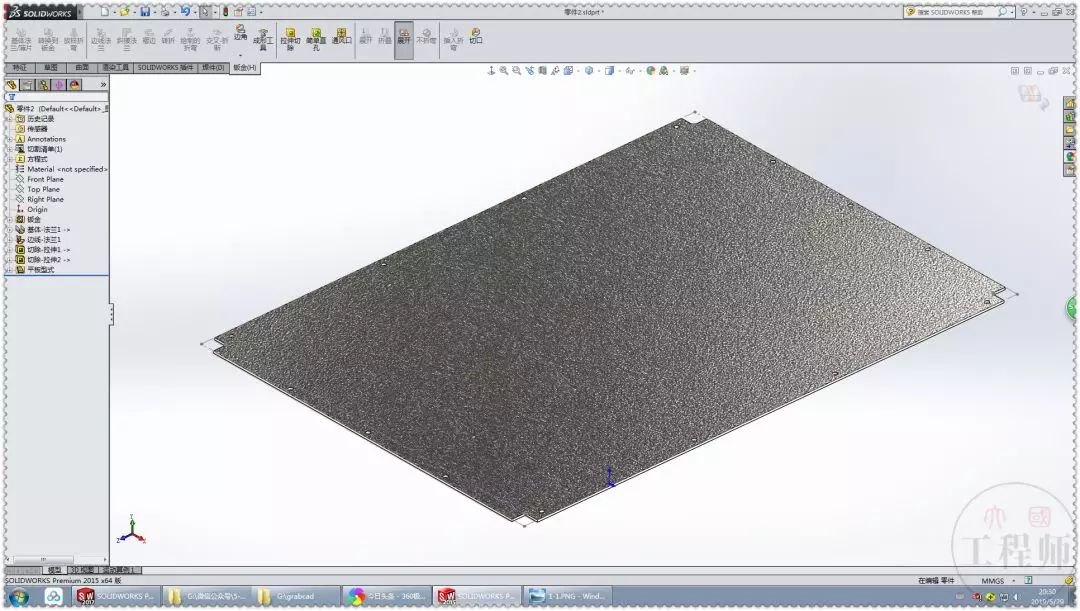Switch to G:\grabcad folder in taskbar
The height and width of the screenshot is (611, 1080).
[x=297, y=596]
